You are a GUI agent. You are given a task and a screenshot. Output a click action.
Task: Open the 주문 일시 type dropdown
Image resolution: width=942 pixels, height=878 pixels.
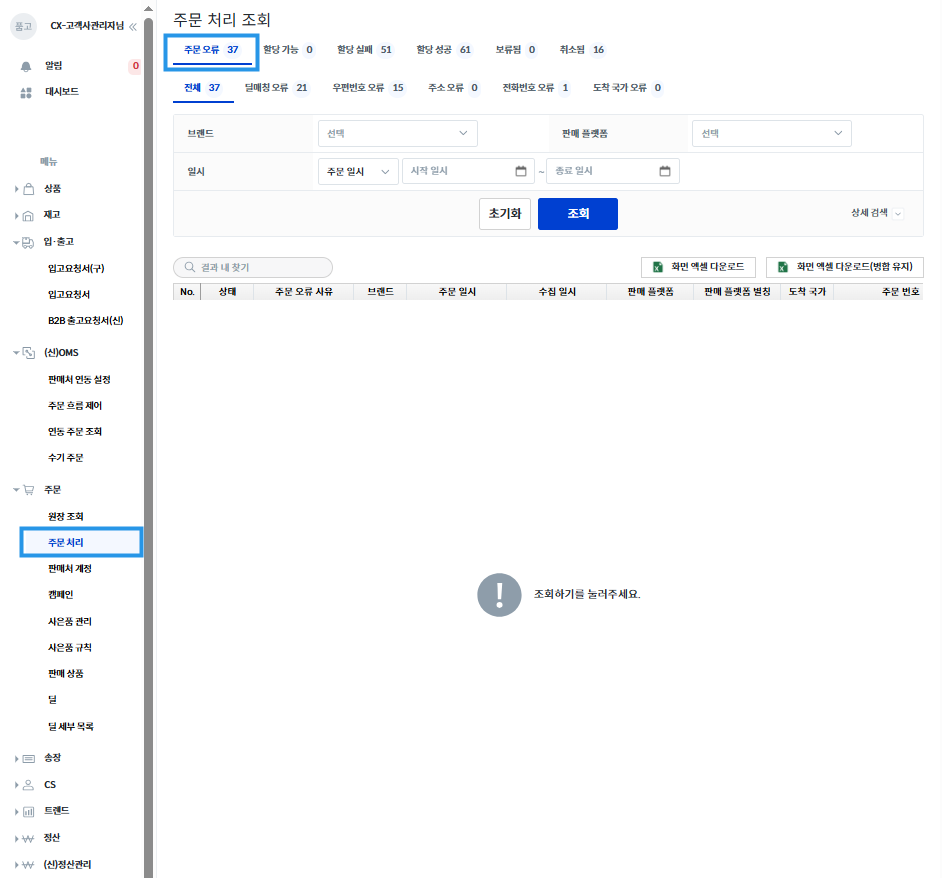tap(358, 171)
